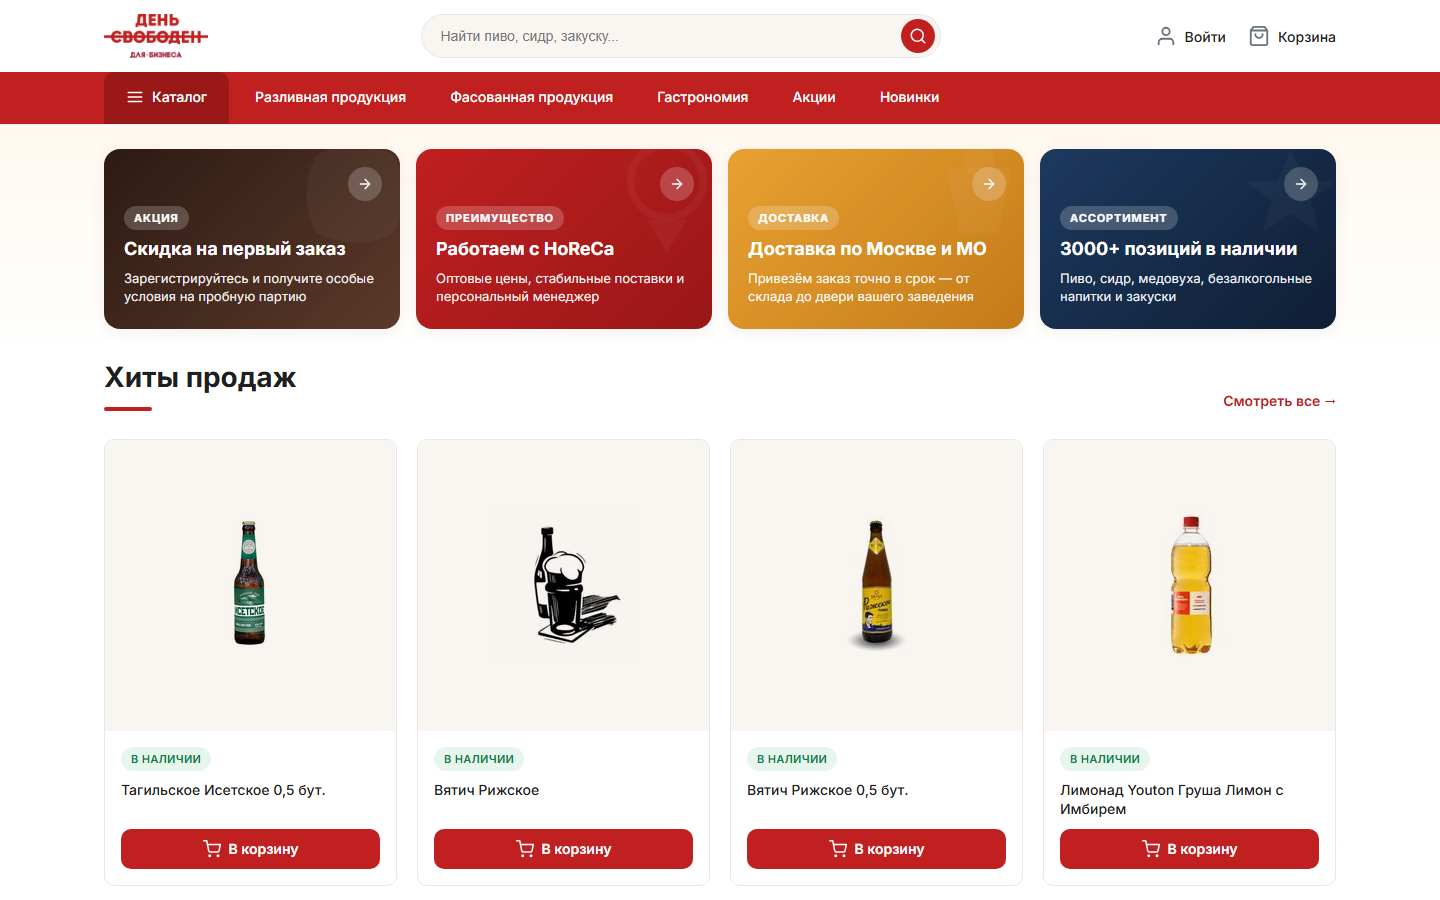This screenshot has width=1440, height=900.
Task: Click the Доставка по Москве и МО heading
Action: pyautogui.click(x=867, y=249)
